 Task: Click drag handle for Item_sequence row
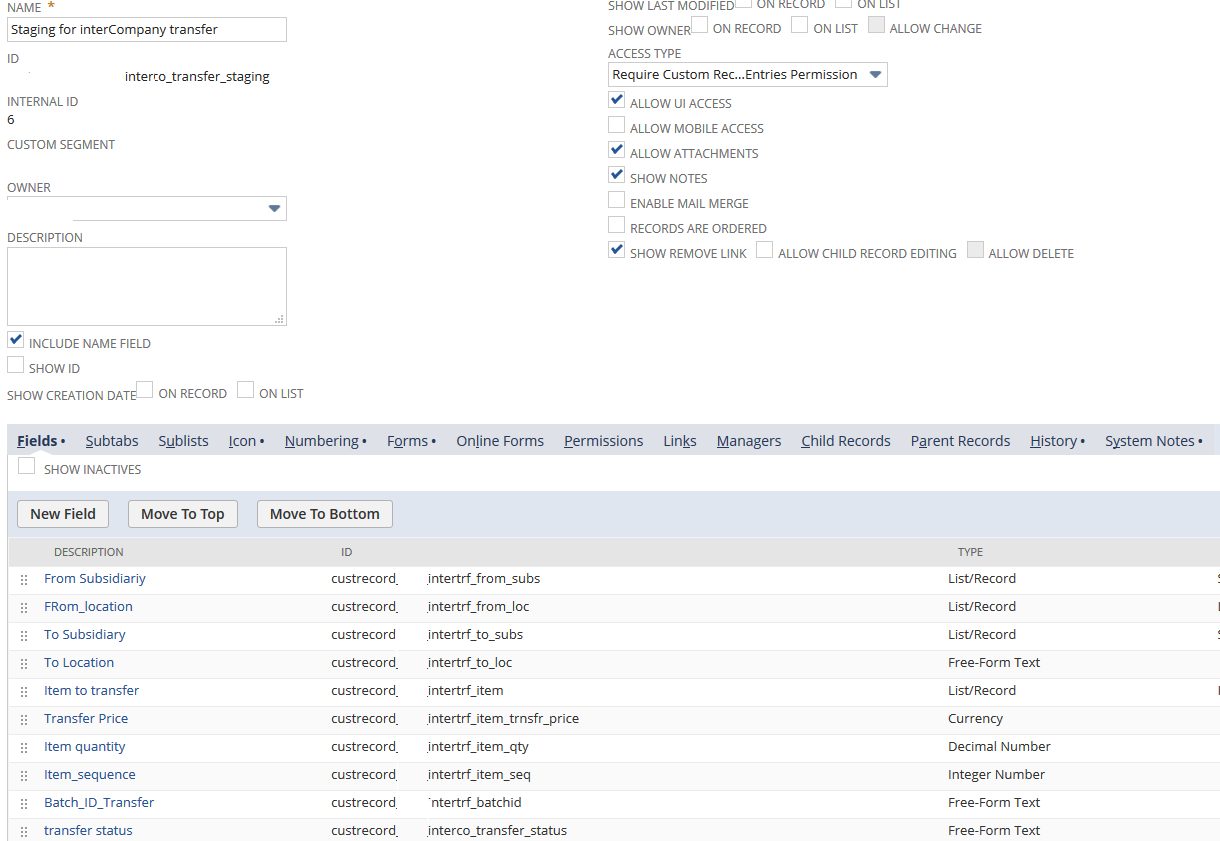(x=24, y=776)
